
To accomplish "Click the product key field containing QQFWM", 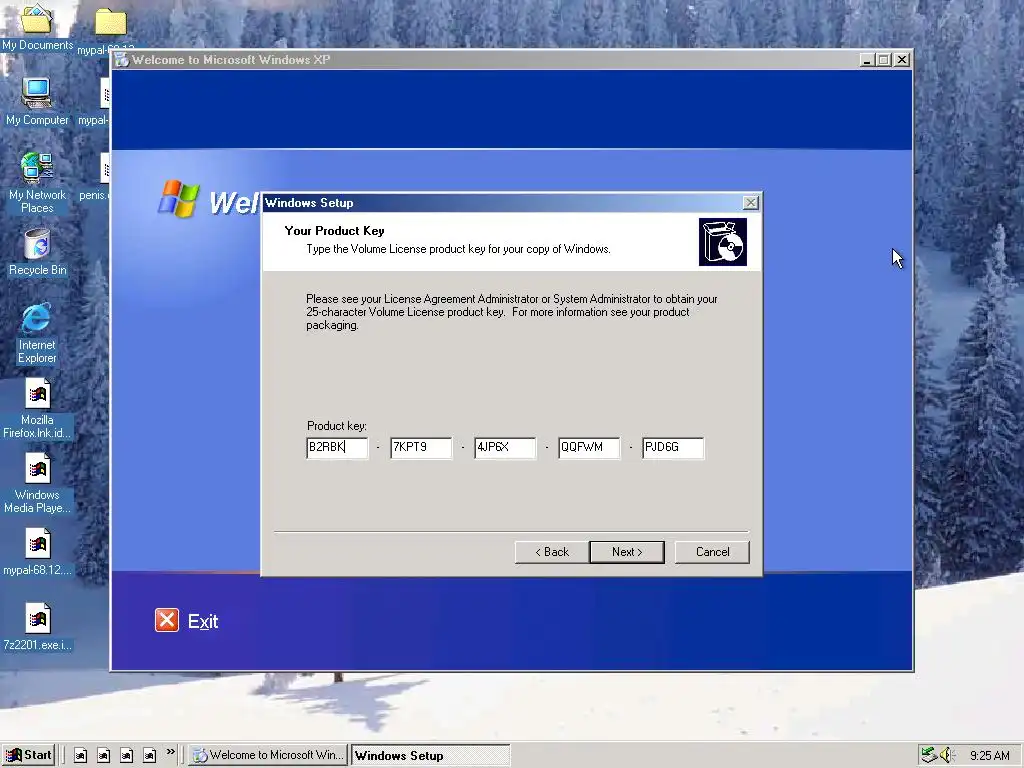I will (x=589, y=448).
